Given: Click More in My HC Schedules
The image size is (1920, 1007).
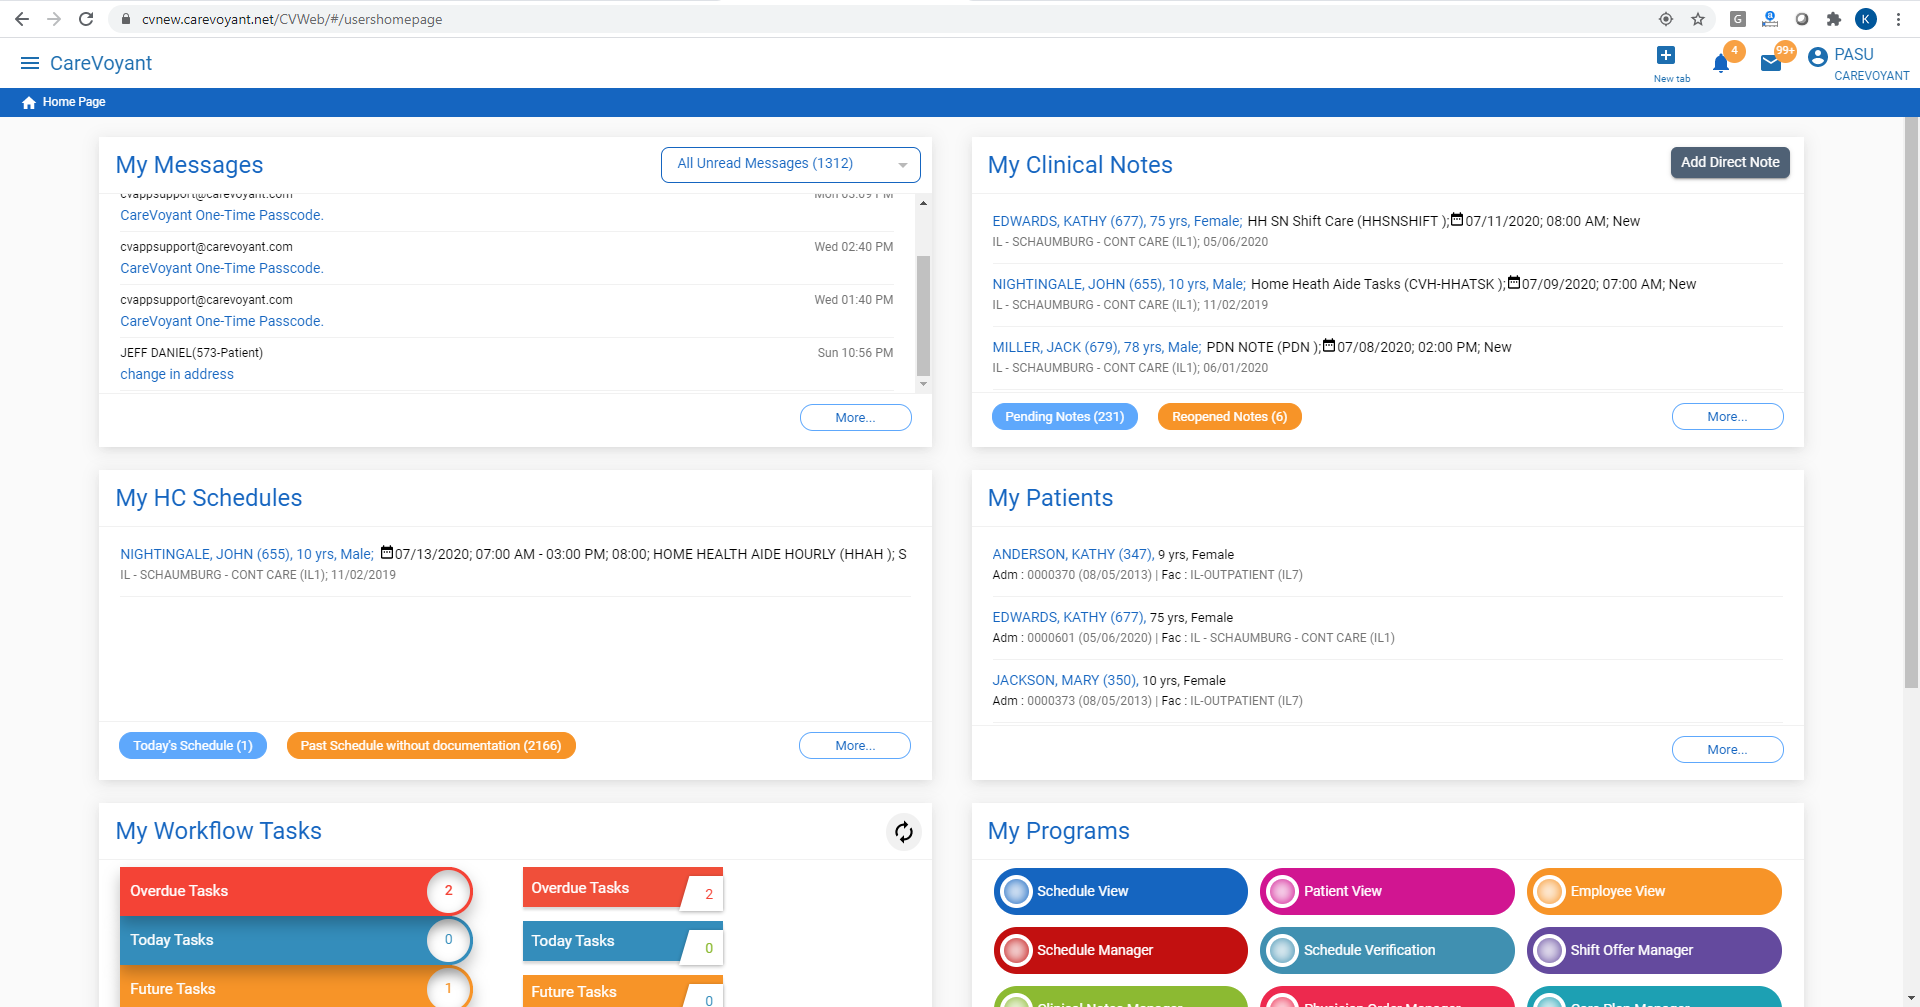Looking at the screenshot, I should pos(855,746).
